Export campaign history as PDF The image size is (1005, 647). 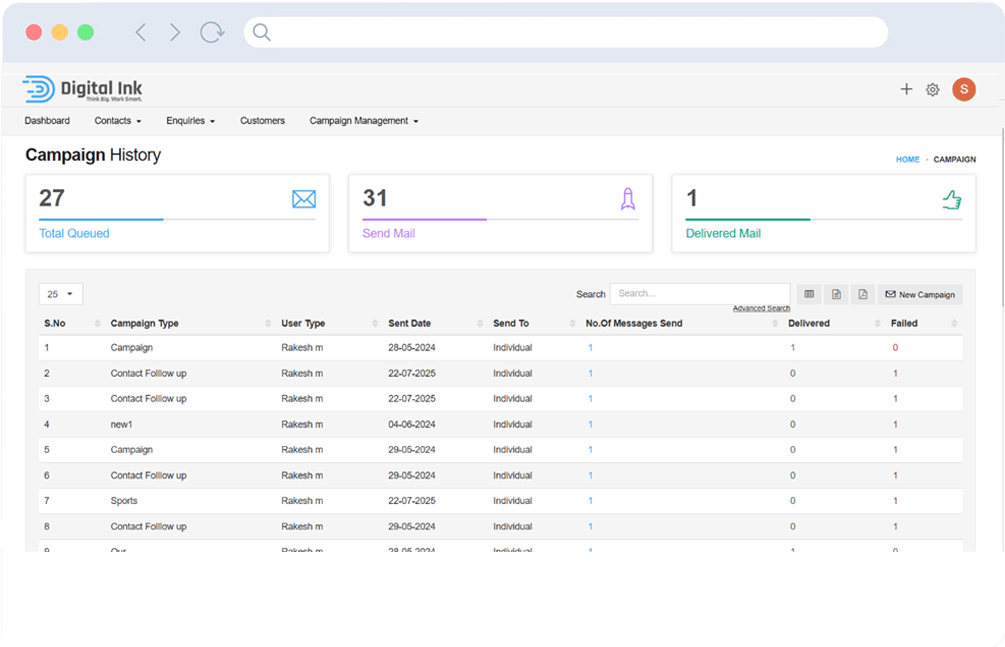(x=863, y=294)
